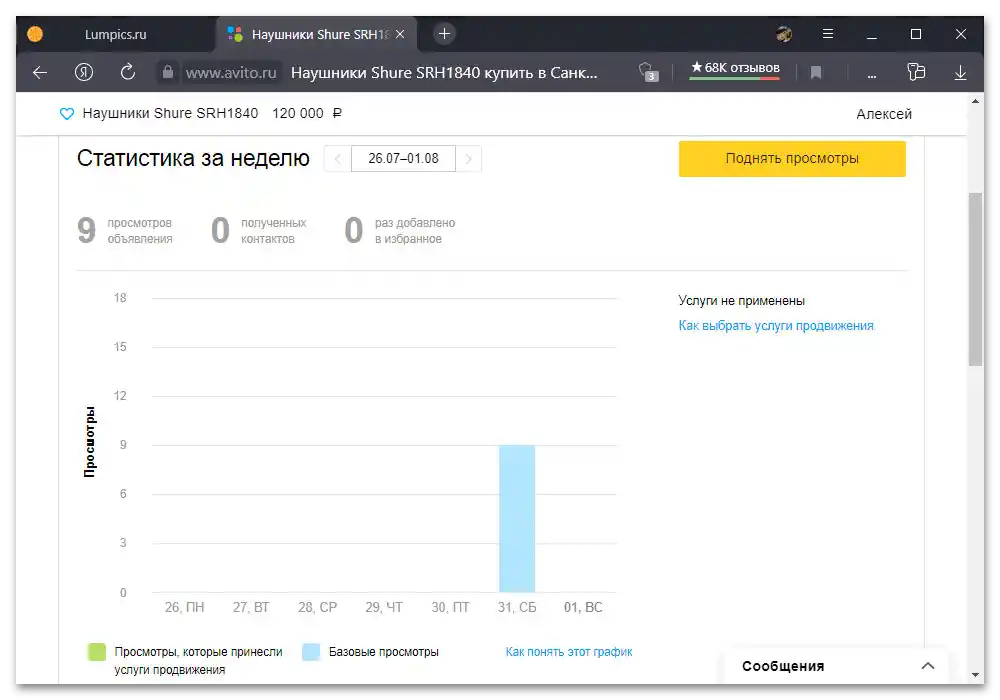The width and height of the screenshot is (1000, 700).
Task: Open the Как выбрать услуги продвижения link
Action: [x=776, y=326]
